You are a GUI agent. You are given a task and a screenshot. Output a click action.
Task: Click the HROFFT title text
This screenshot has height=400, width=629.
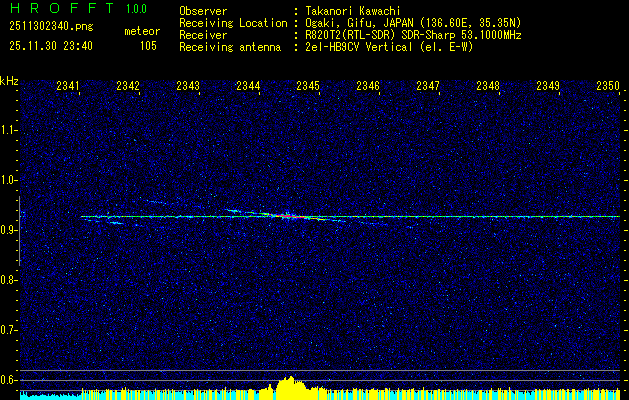click(63, 8)
